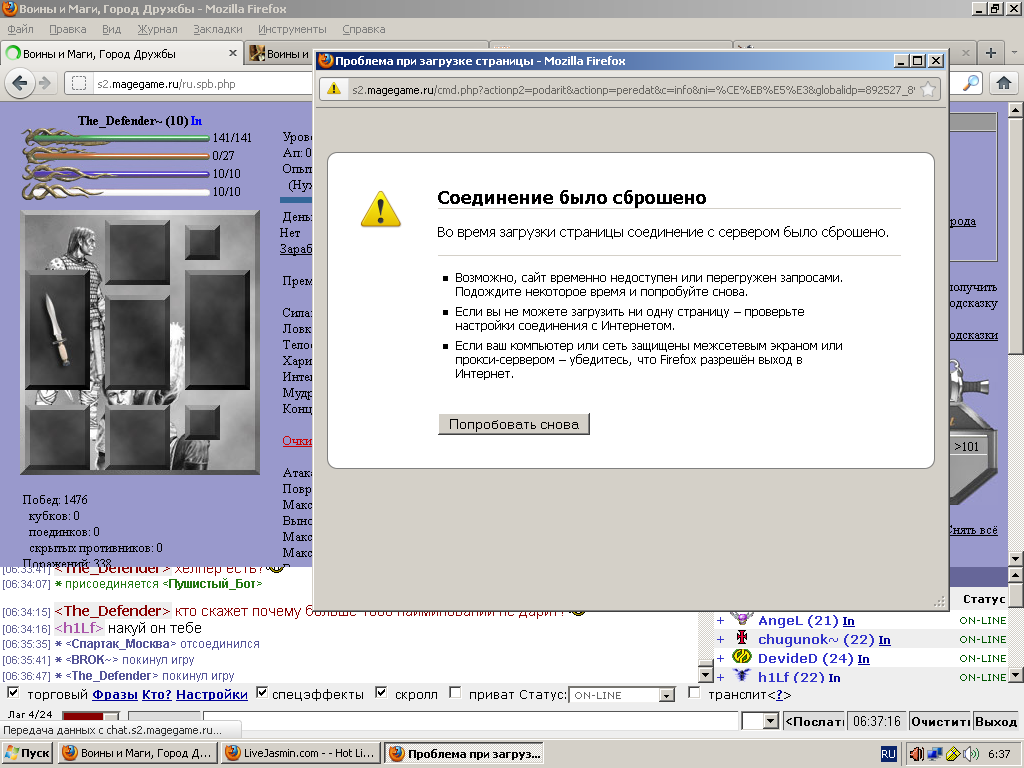Click the plus sign beside AngeL
Viewport: 1024px width, 768px height.
pos(720,620)
